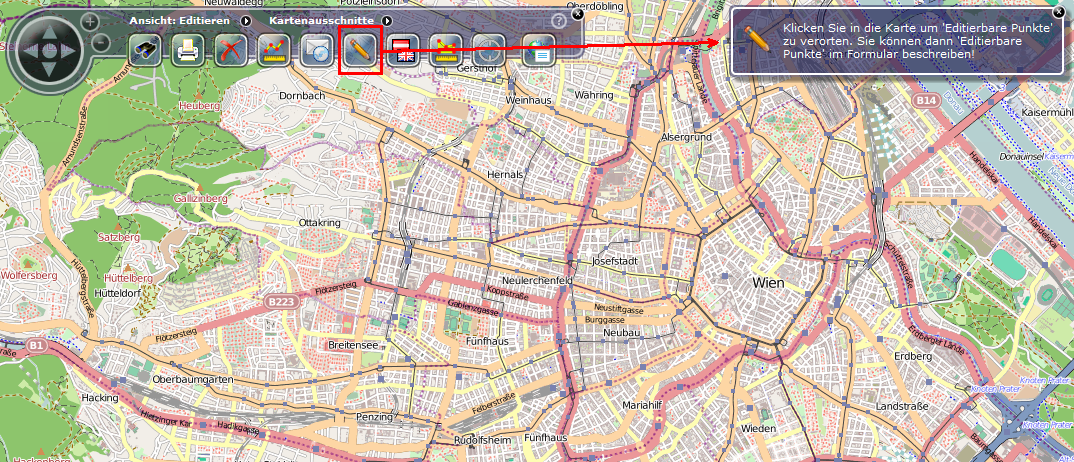Image resolution: width=1074 pixels, height=462 pixels.
Task: Switch language with the flags icon
Action: tap(403, 51)
